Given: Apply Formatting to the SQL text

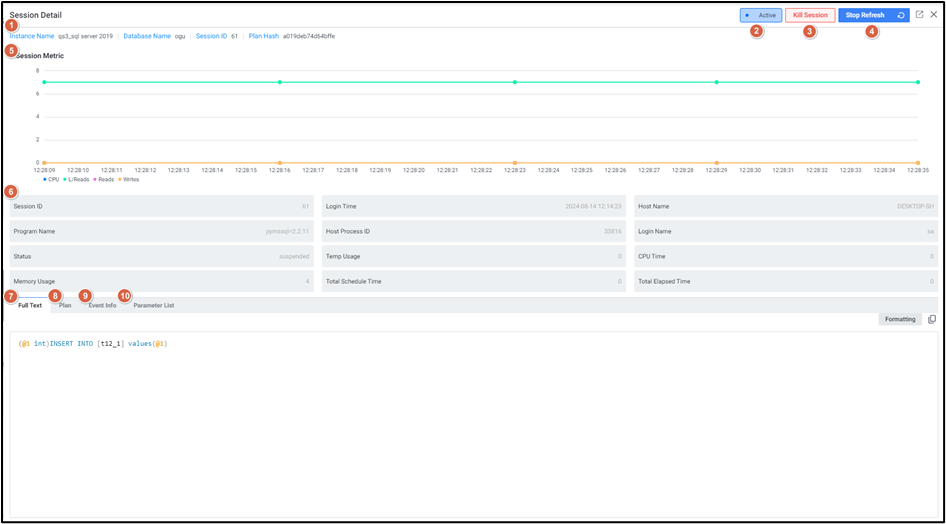Looking at the screenshot, I should coord(900,319).
